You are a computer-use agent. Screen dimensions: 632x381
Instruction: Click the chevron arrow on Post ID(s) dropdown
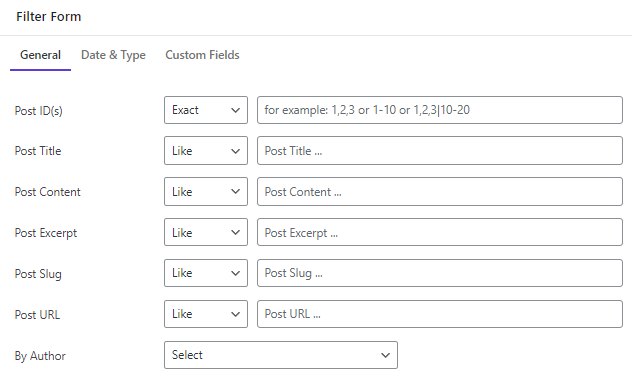pos(235,110)
